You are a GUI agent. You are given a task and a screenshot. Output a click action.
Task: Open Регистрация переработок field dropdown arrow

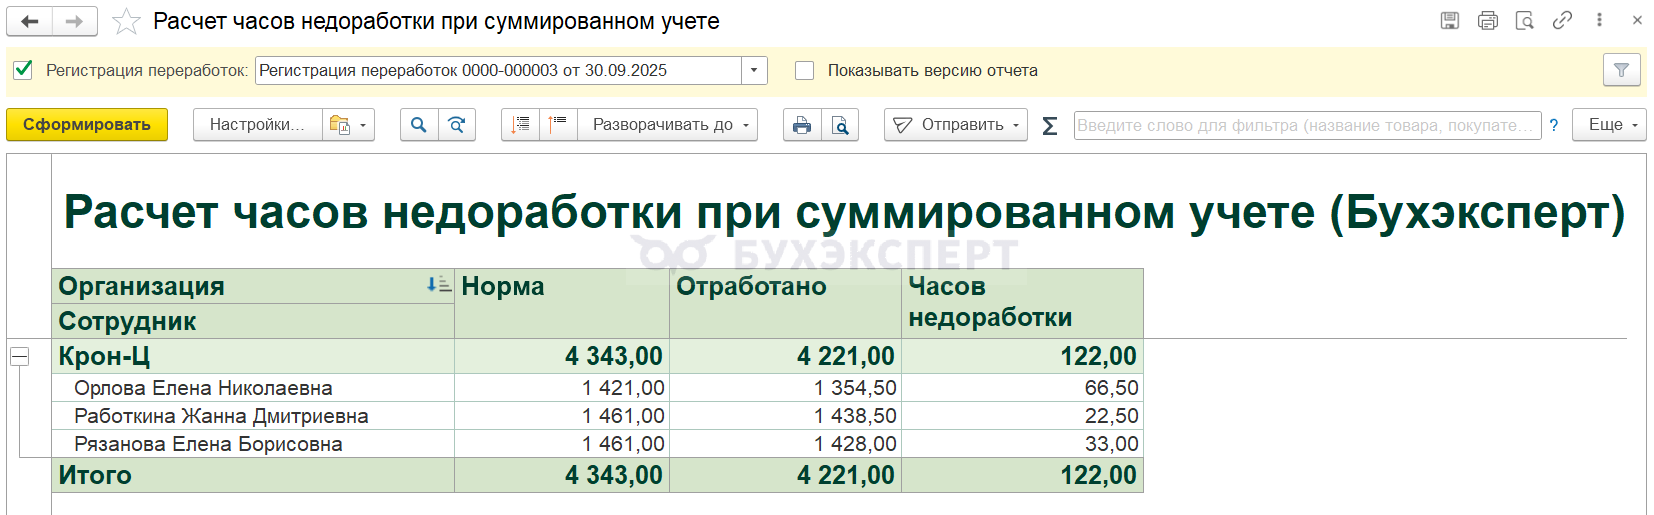click(x=755, y=70)
